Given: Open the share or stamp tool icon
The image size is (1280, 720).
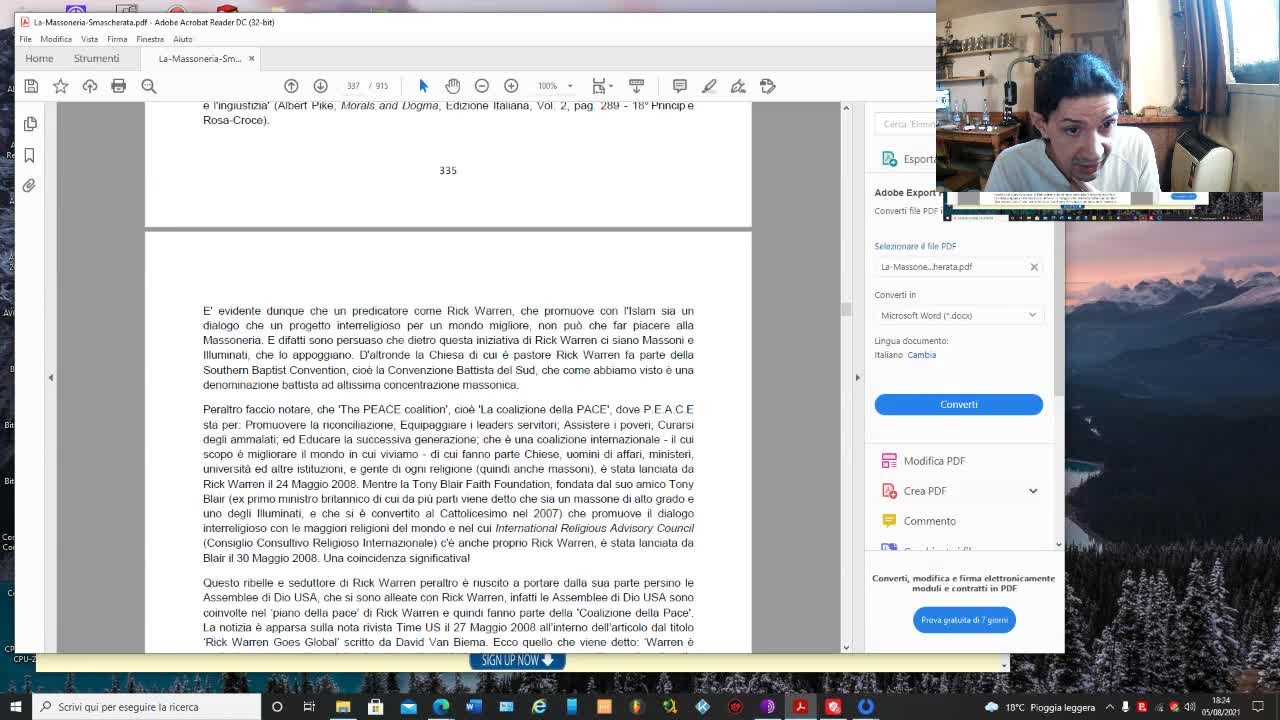Looking at the screenshot, I should click(x=768, y=86).
